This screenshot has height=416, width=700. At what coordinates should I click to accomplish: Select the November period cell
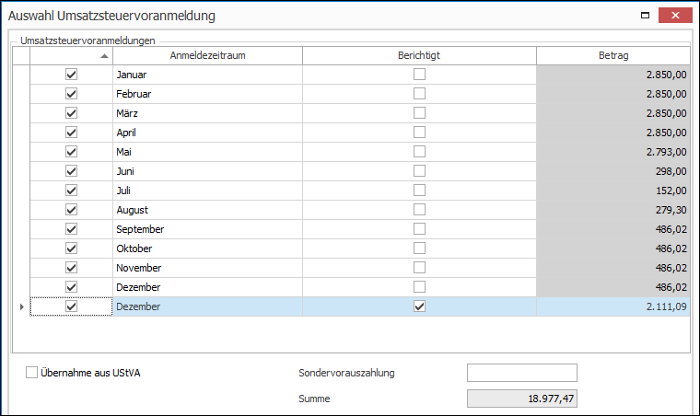(208, 268)
